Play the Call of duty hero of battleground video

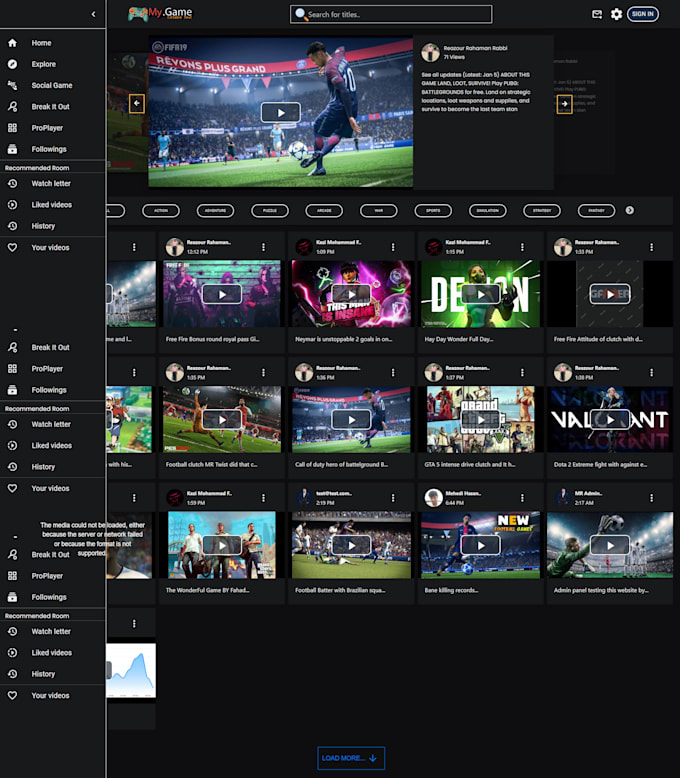click(x=351, y=420)
